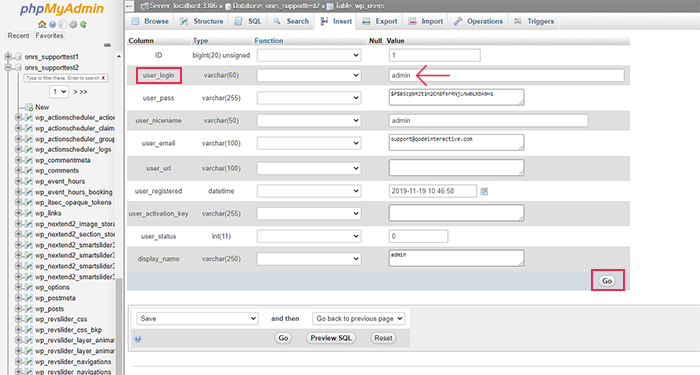Open the Function dropdown for user_registered
This screenshot has height=375, width=700.
click(309, 191)
